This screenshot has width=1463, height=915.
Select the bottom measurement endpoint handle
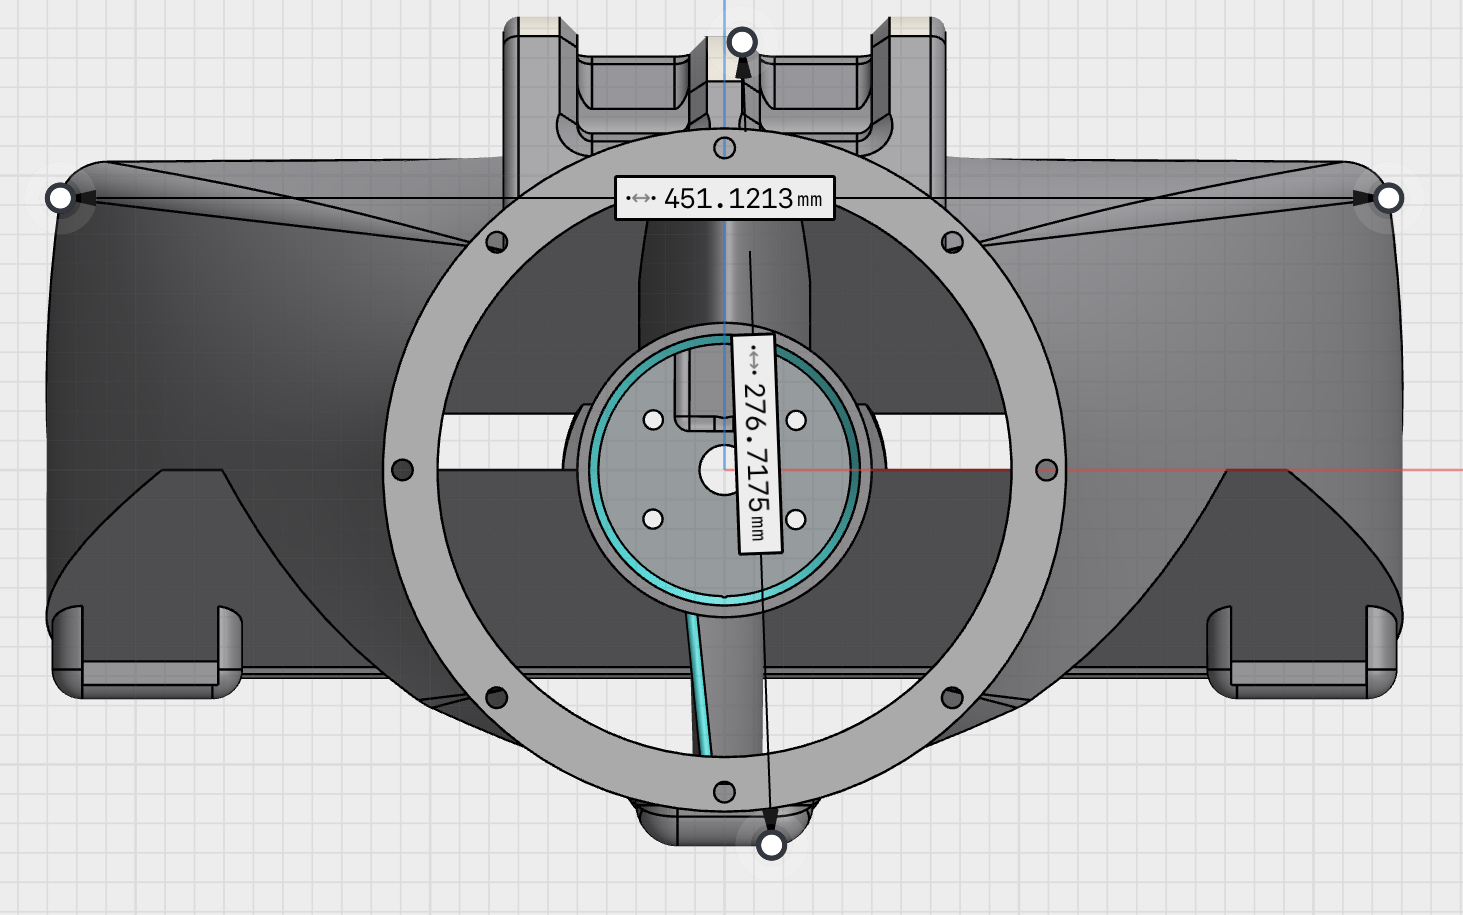tap(771, 846)
